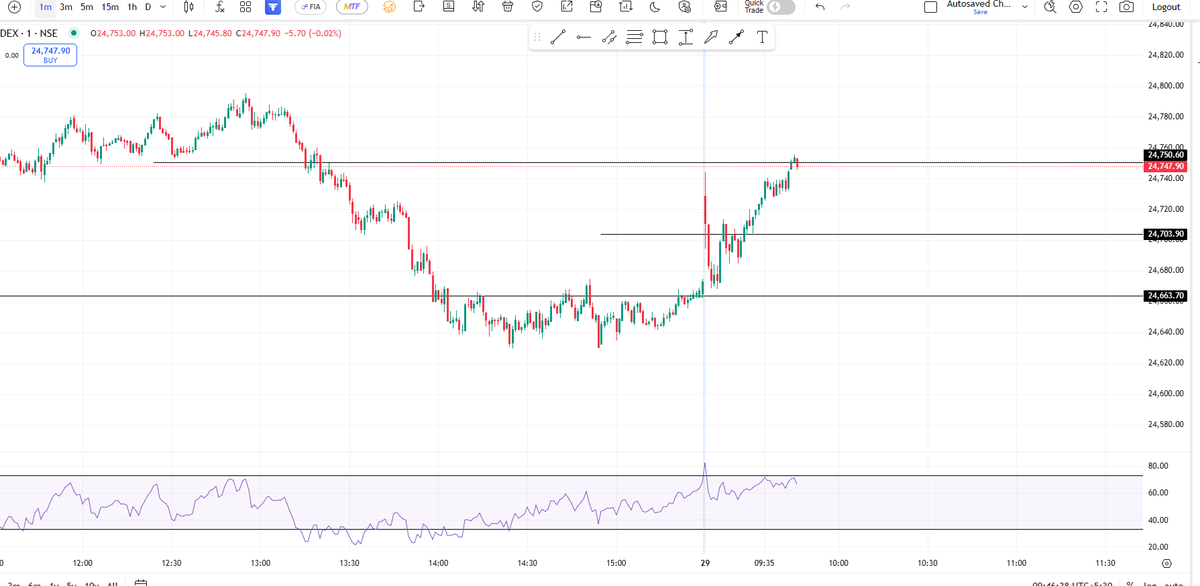The height and width of the screenshot is (586, 1200).
Task: Click the BUY 24,747.90 button
Action: [x=51, y=55]
